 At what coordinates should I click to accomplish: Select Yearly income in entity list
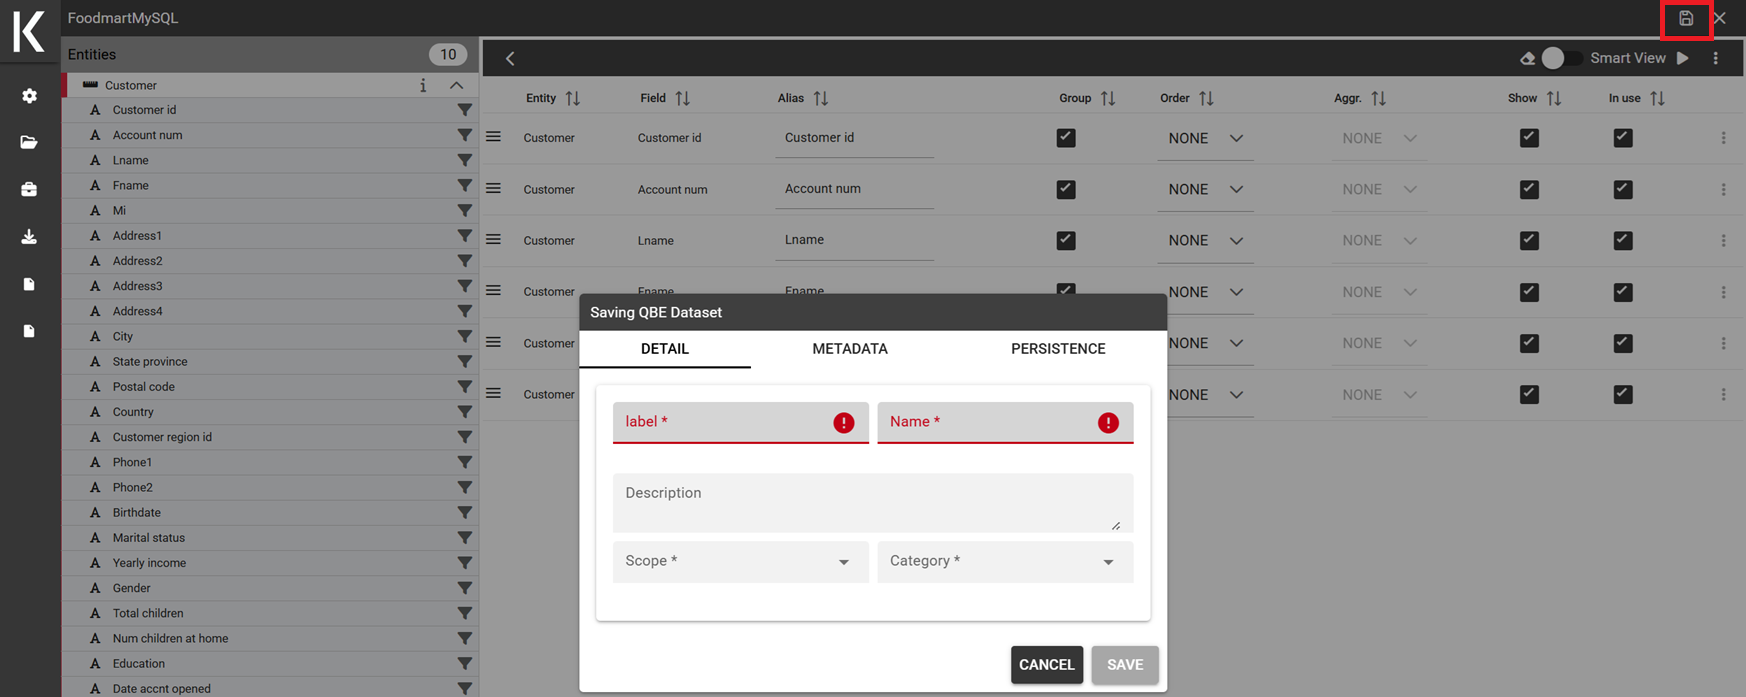click(x=149, y=563)
